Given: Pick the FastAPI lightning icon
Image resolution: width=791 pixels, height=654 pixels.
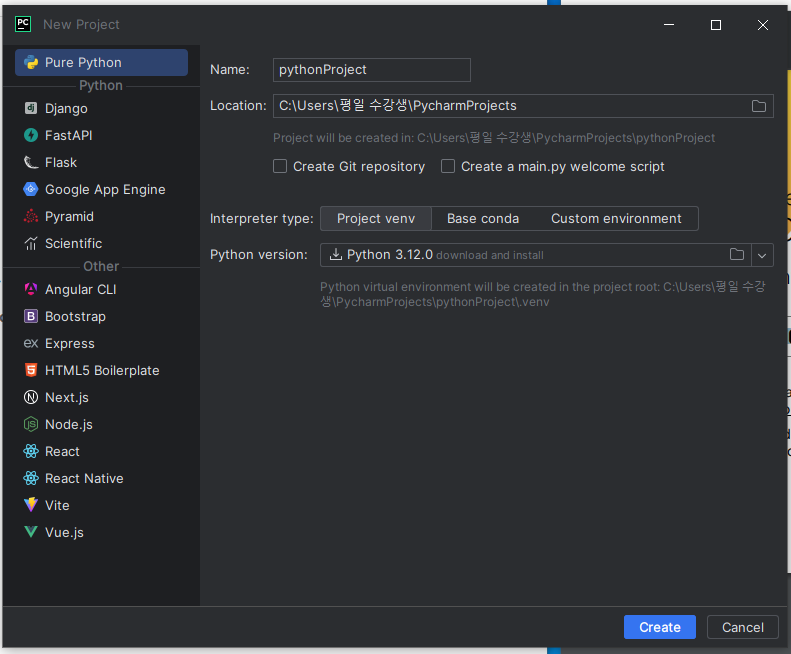Looking at the screenshot, I should [x=31, y=135].
